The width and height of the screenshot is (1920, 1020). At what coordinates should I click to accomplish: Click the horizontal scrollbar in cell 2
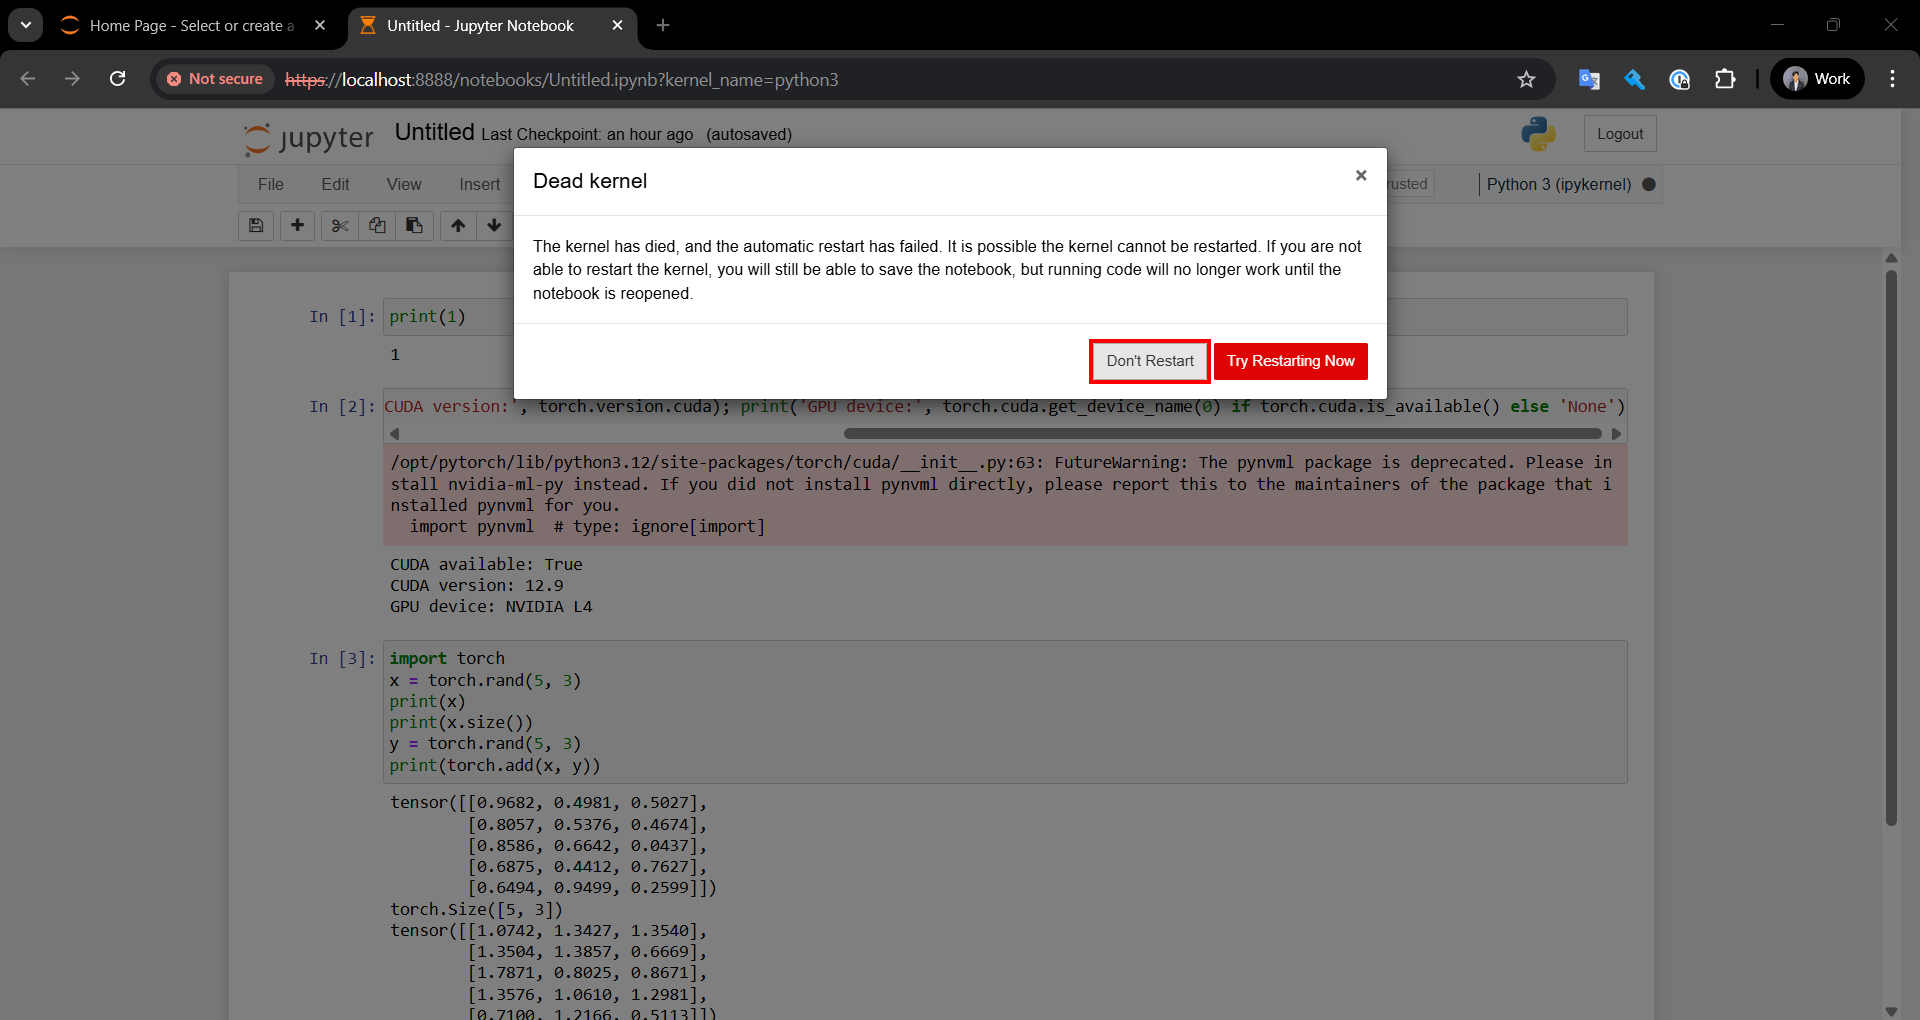pos(1222,434)
